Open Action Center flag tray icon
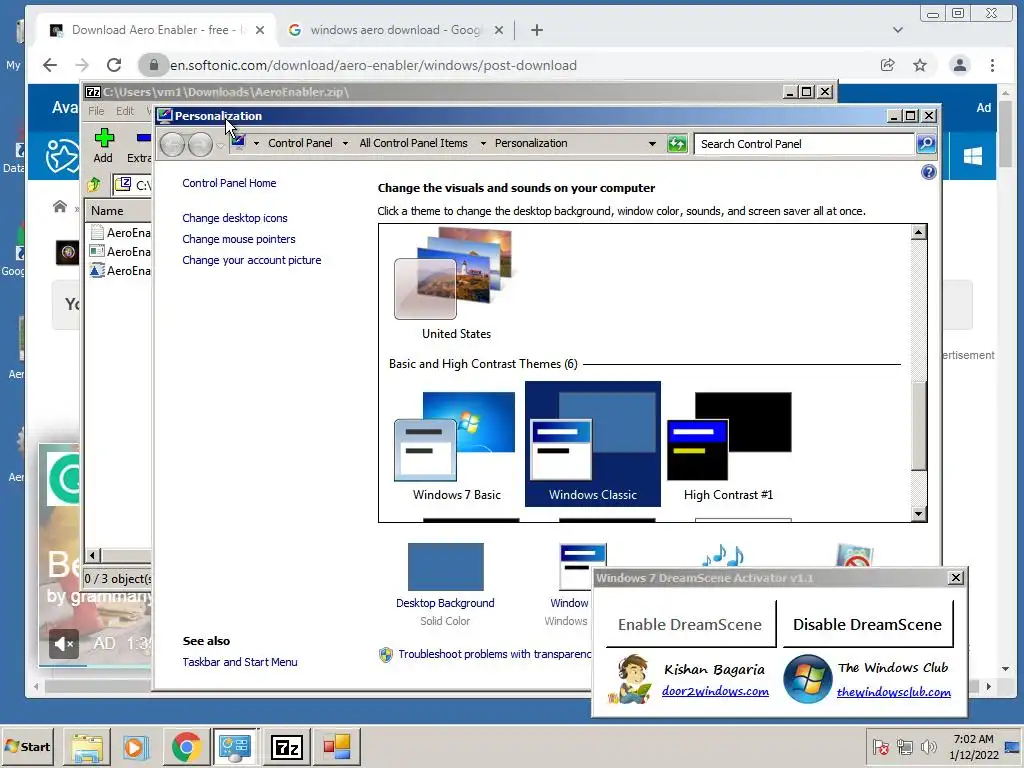The image size is (1024, 768). [x=880, y=746]
